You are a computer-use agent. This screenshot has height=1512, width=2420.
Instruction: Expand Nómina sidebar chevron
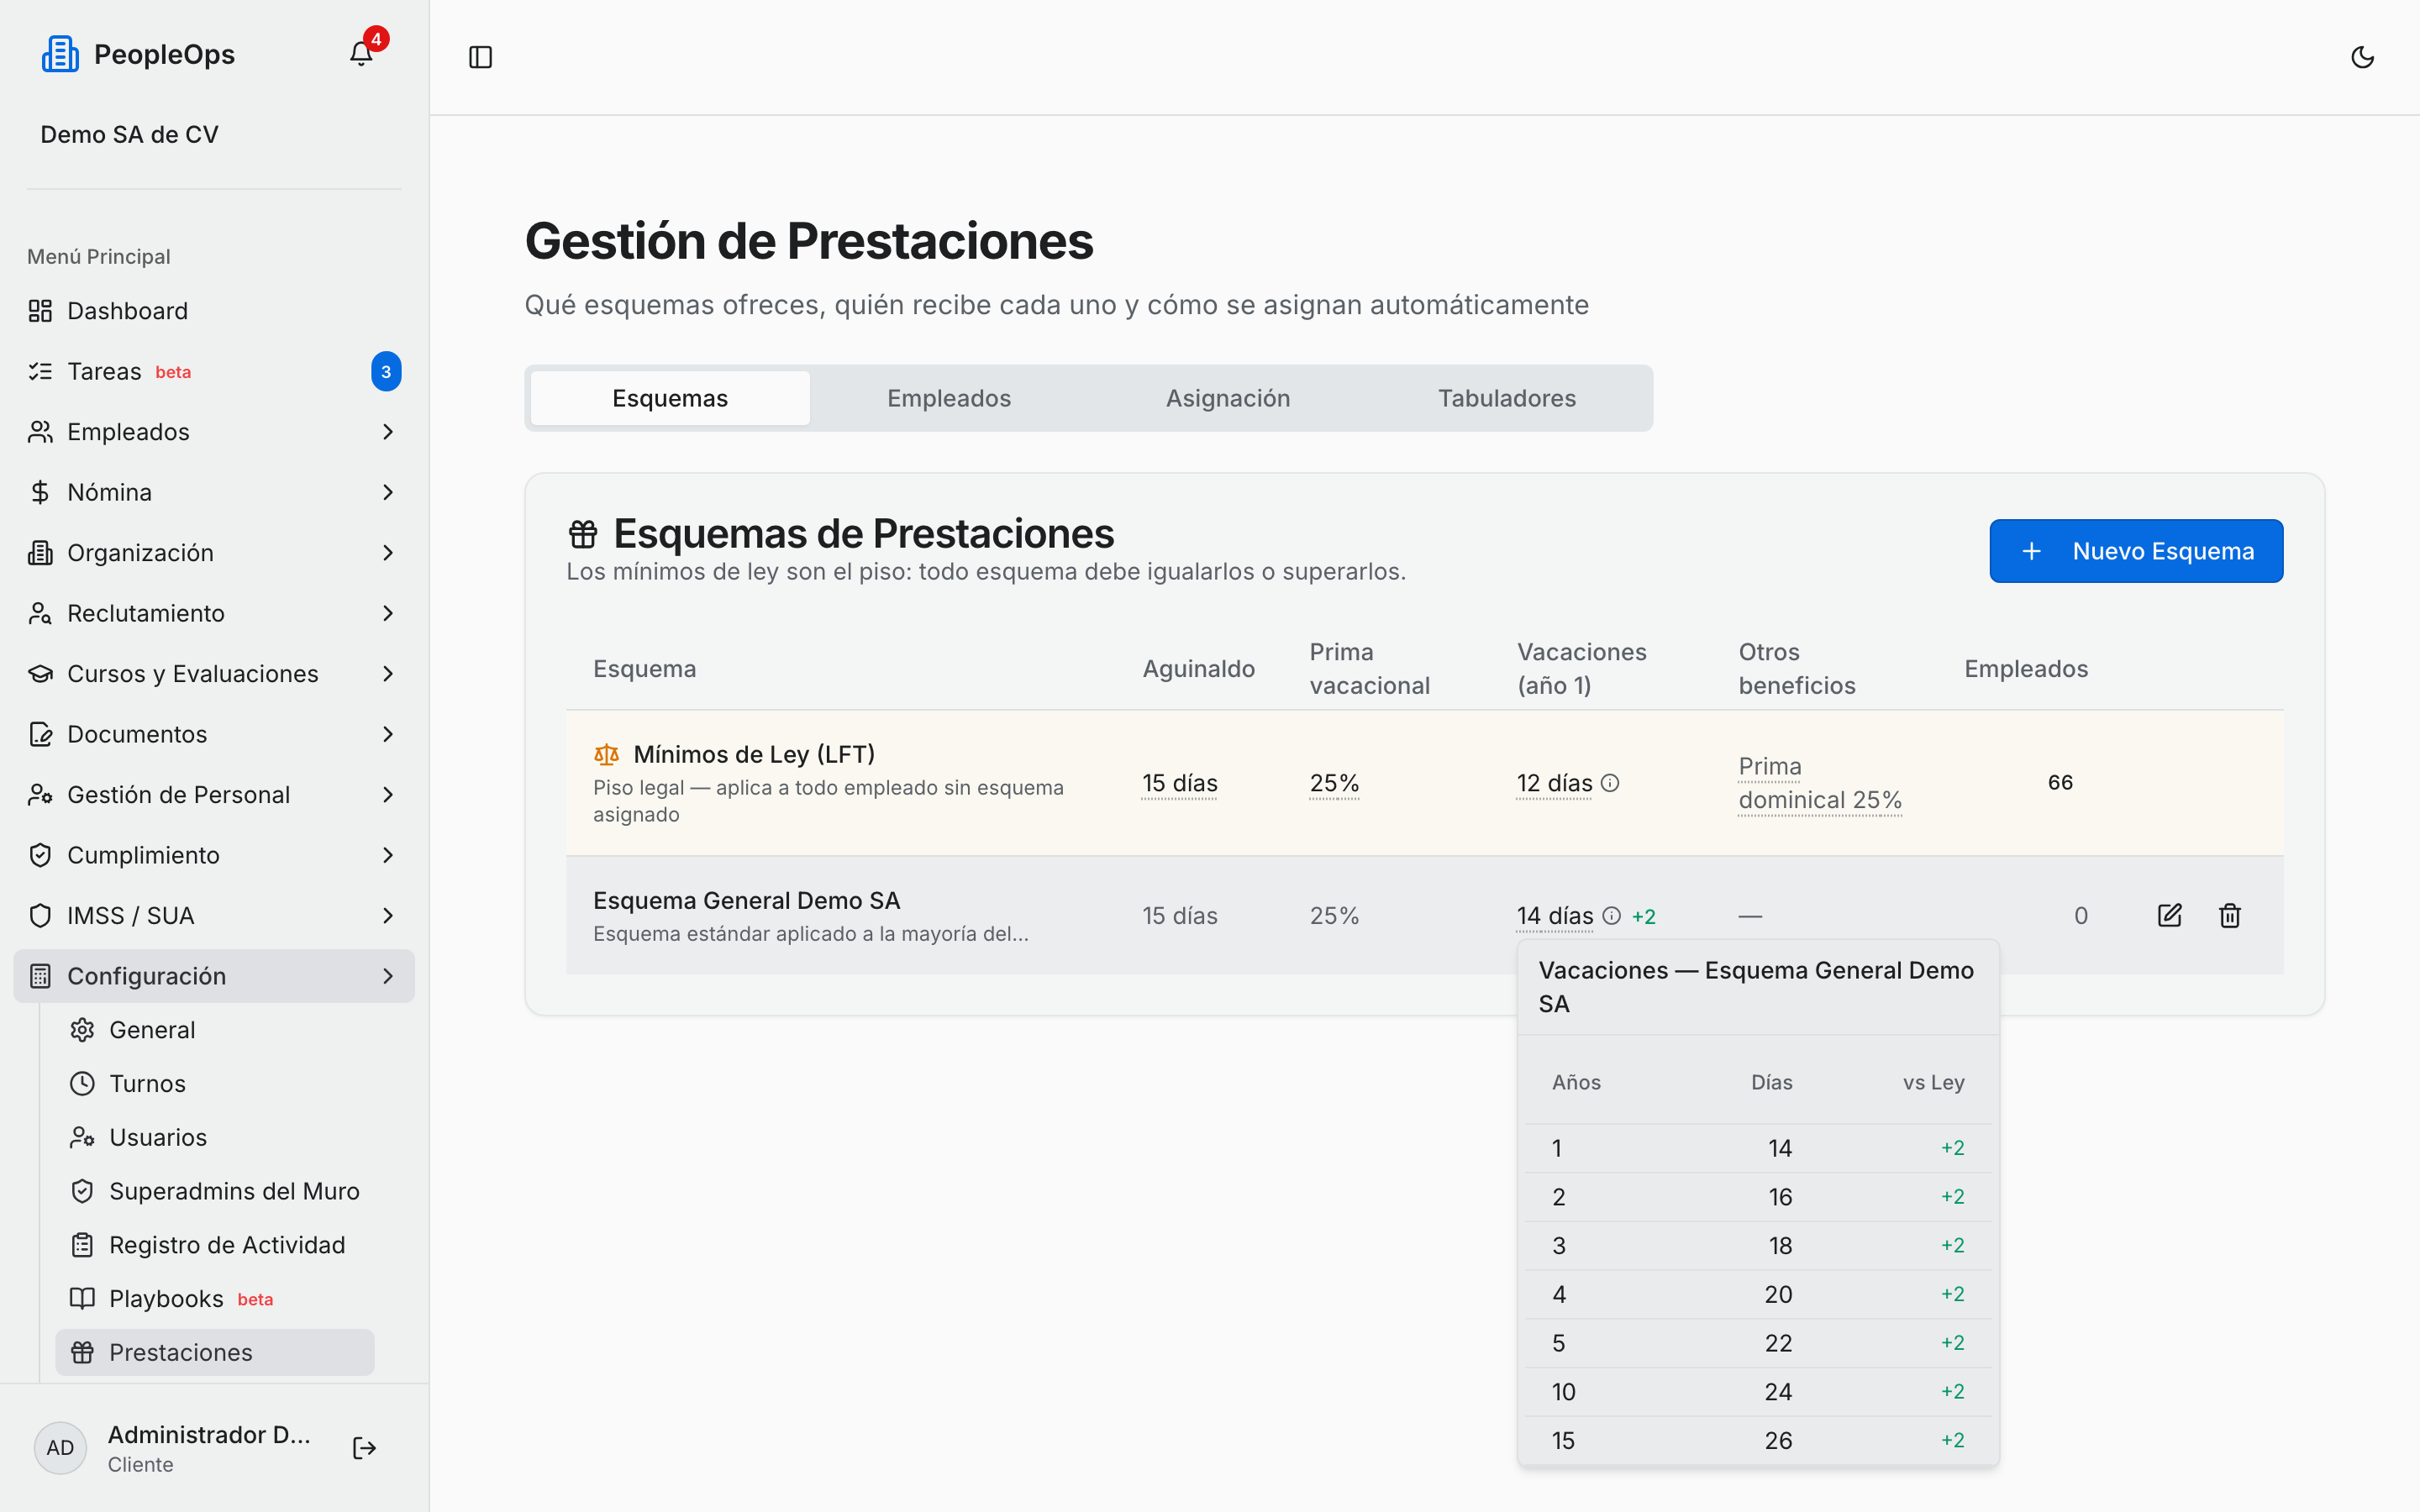click(388, 492)
